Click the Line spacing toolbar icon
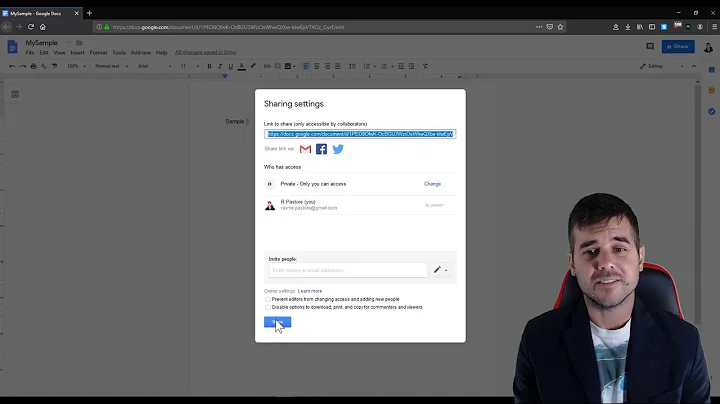Viewport: 720px width, 404px height. (352, 66)
